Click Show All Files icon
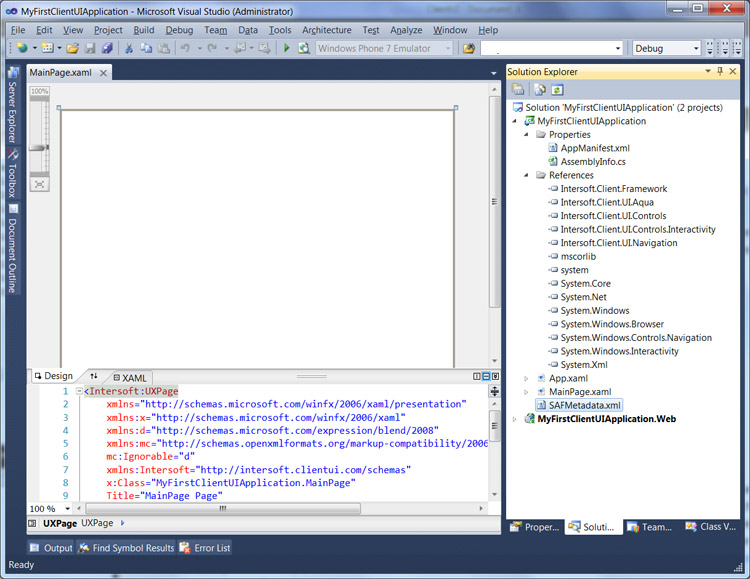The width and height of the screenshot is (750, 579). point(539,89)
